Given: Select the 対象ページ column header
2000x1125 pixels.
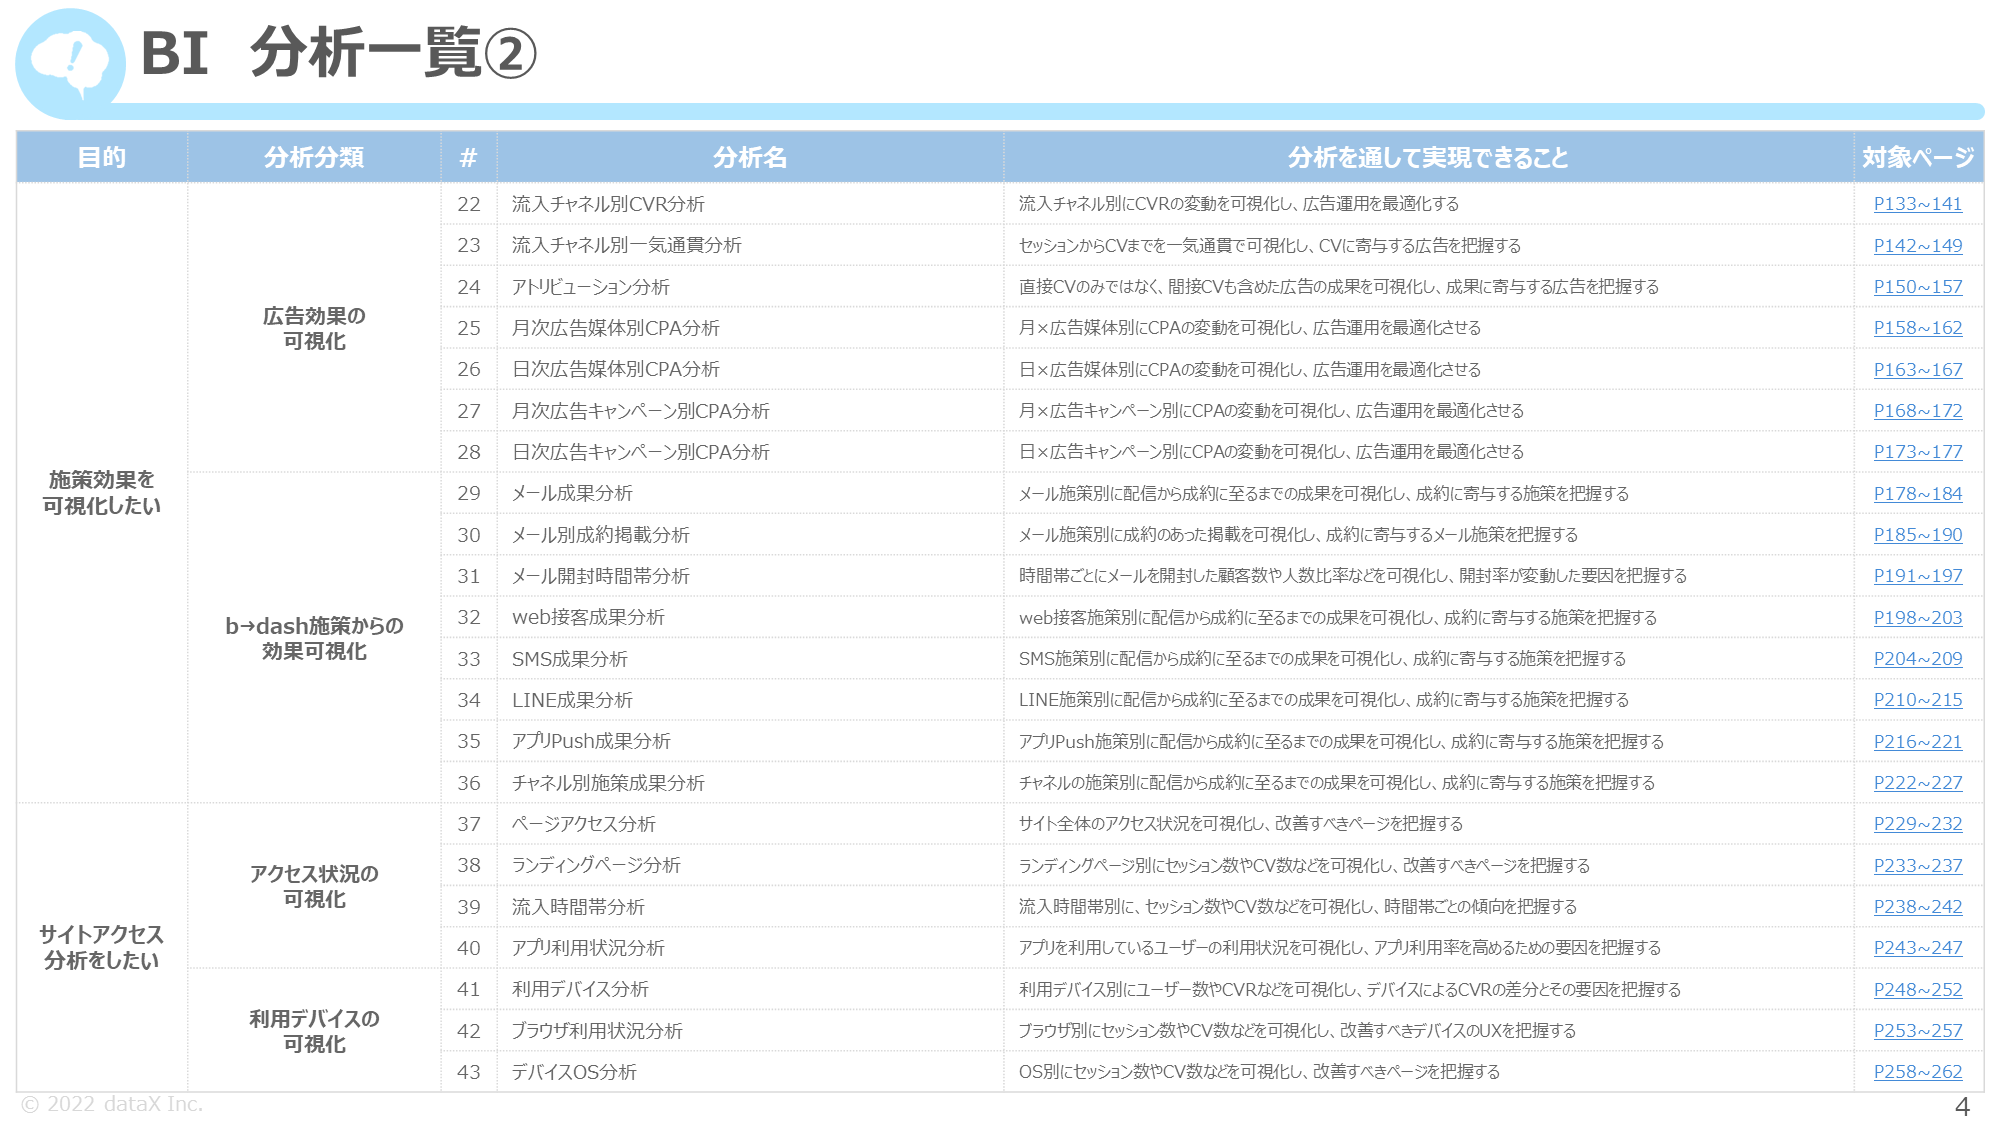Looking at the screenshot, I should (x=1918, y=157).
